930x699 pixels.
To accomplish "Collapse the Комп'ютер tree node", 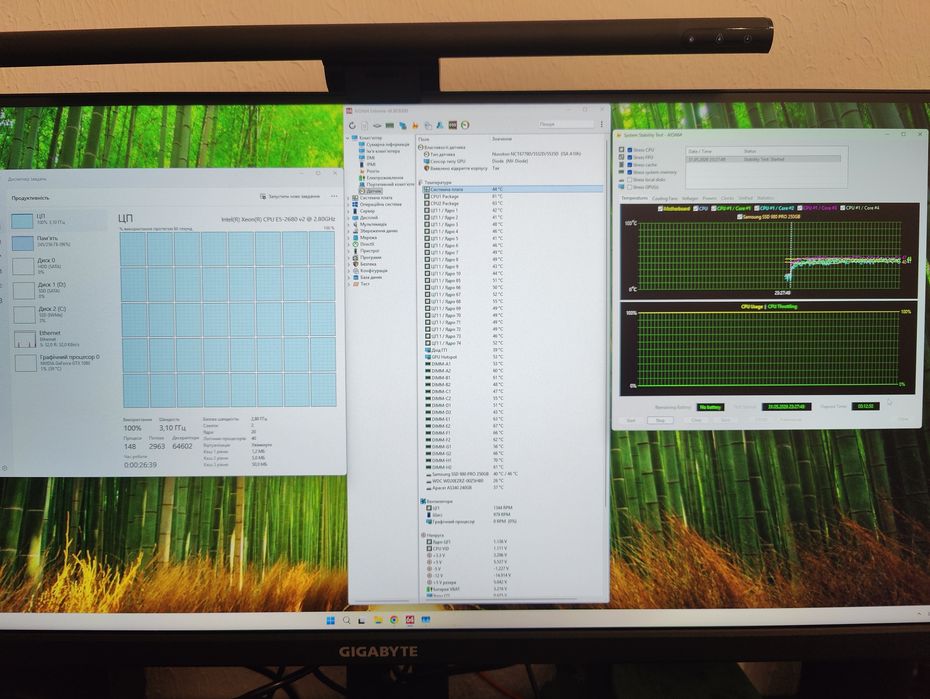I will tap(348, 138).
